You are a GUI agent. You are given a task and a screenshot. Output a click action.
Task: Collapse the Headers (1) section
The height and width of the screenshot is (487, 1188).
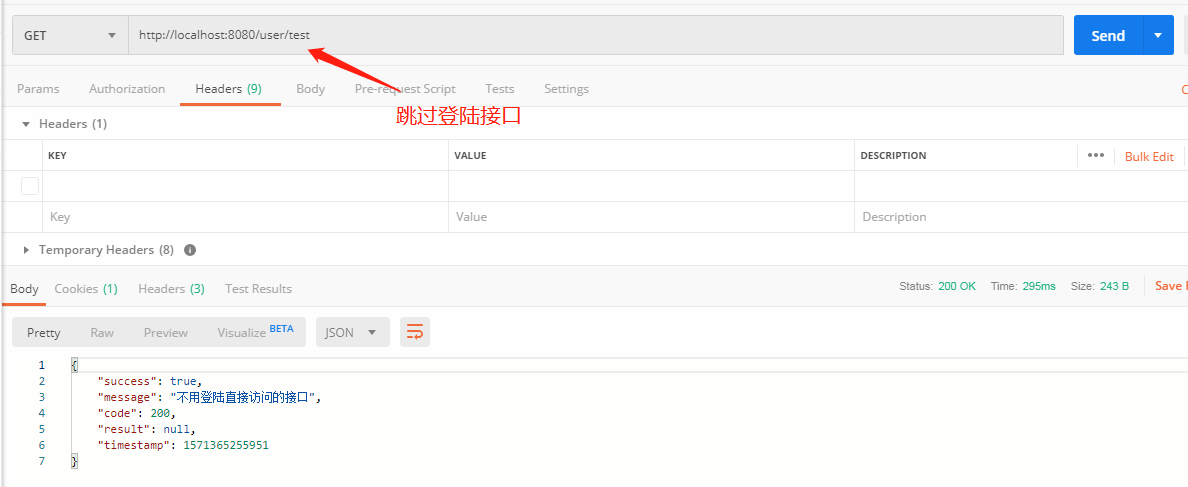click(x=27, y=123)
